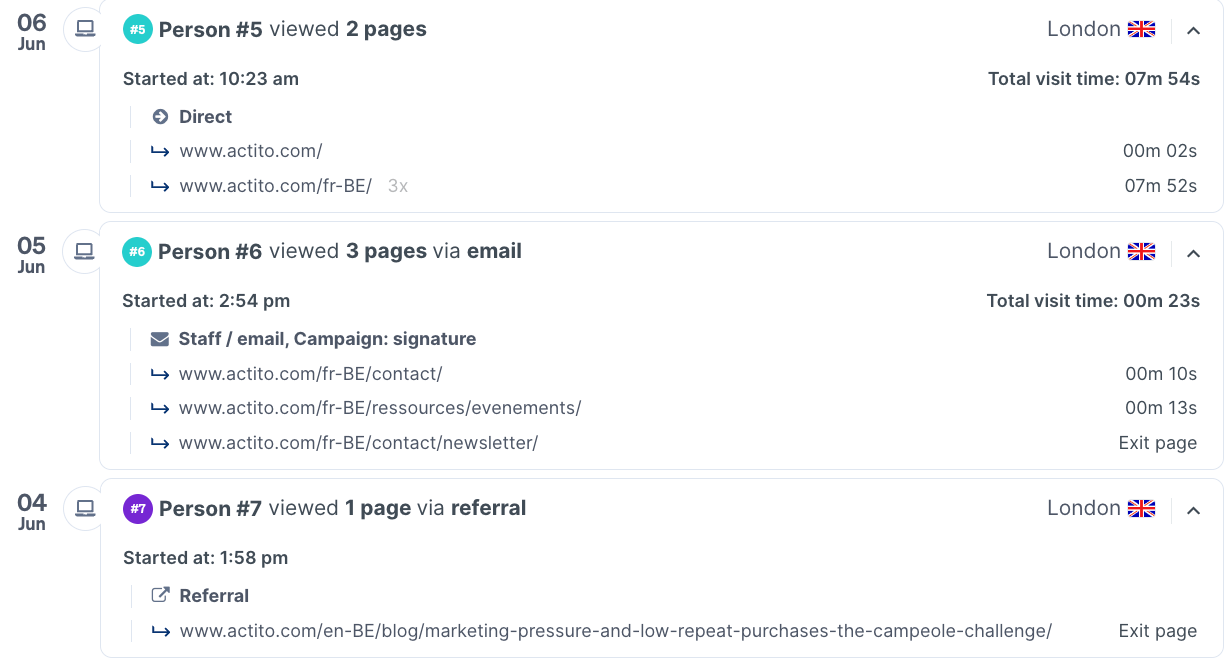Screen dimensions: 1232x662
Task: Click London location text for Person #5
Action: [1084, 29]
